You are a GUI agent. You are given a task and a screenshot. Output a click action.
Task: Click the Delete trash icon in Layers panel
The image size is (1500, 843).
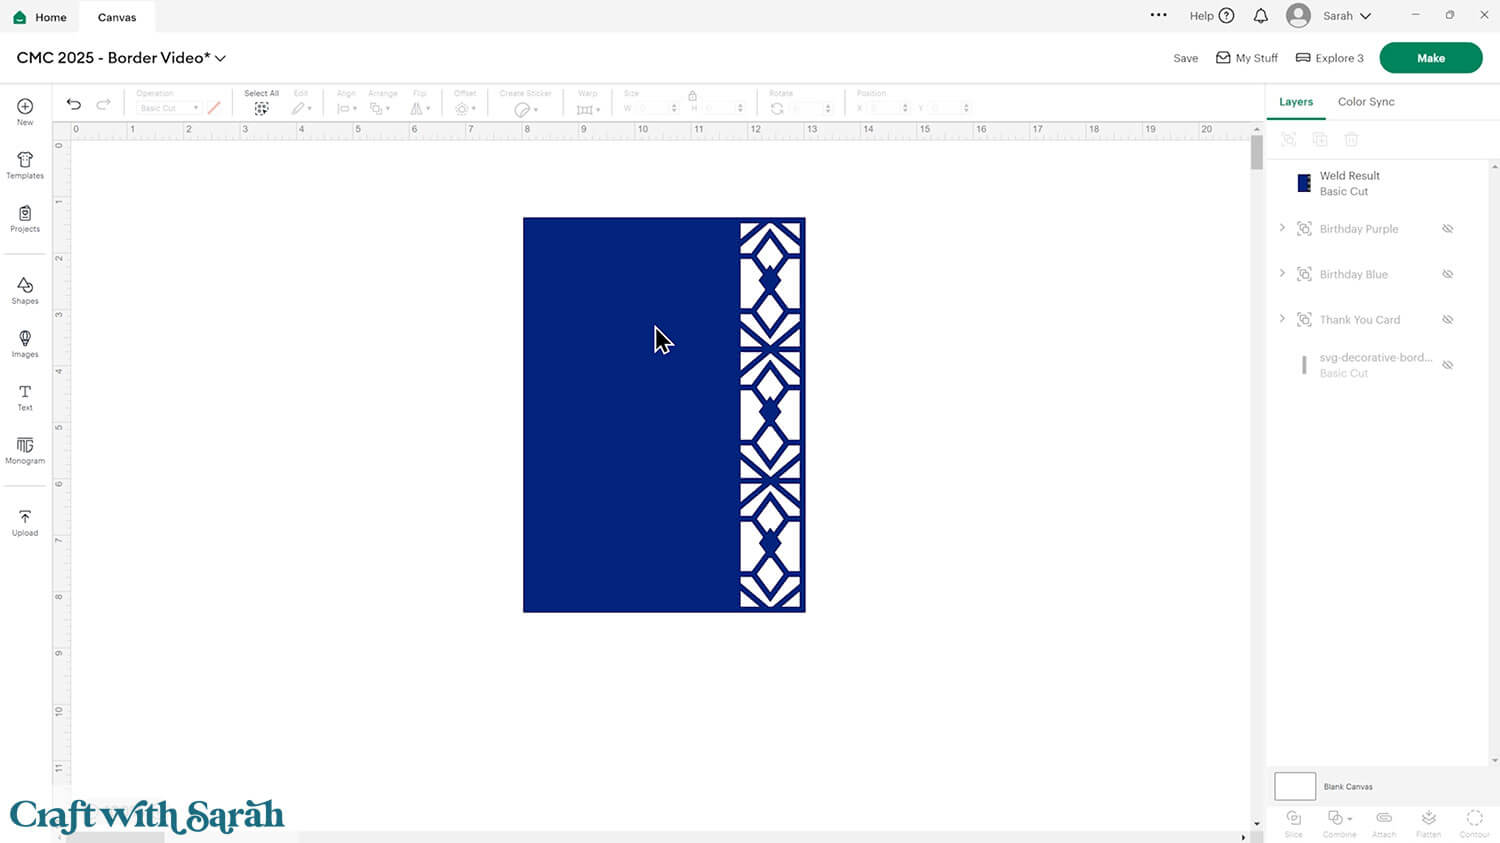1351,140
